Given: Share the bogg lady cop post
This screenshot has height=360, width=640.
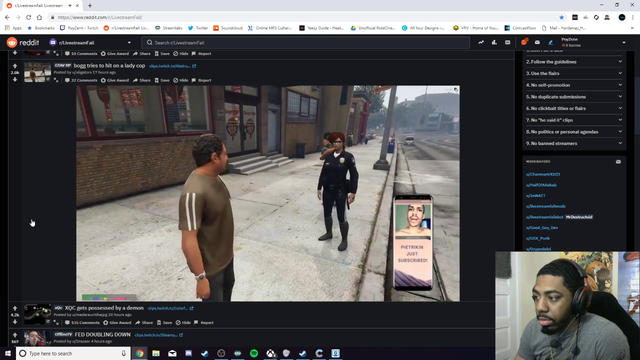Looking at the screenshot, I should (x=142, y=80).
